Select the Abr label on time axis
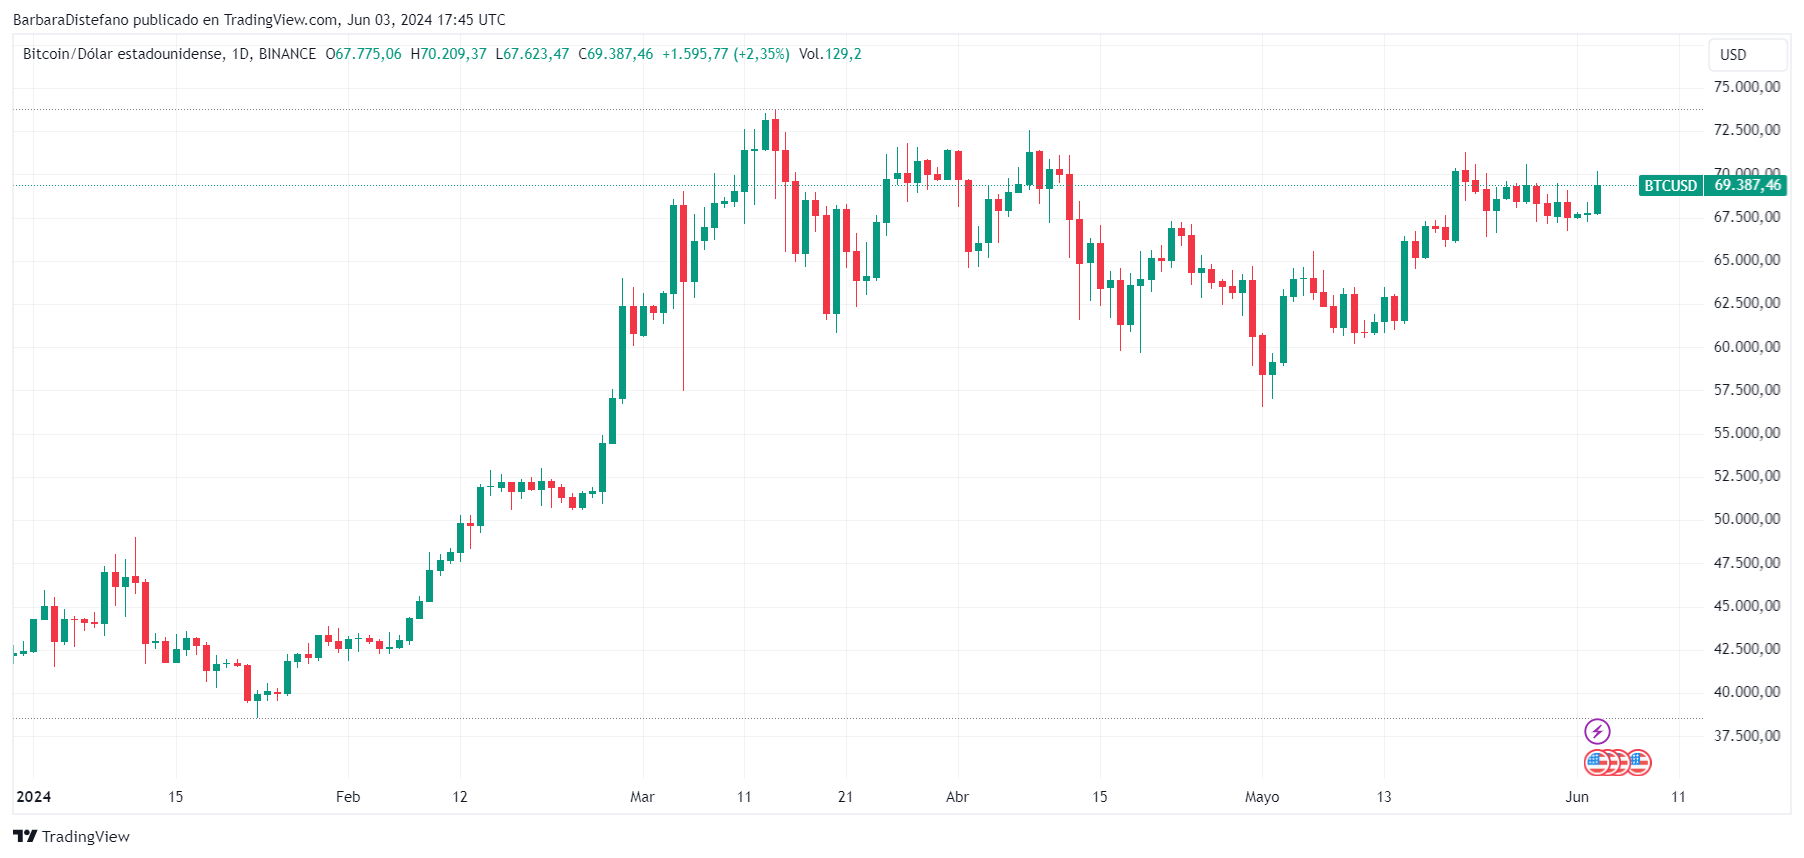 957,797
